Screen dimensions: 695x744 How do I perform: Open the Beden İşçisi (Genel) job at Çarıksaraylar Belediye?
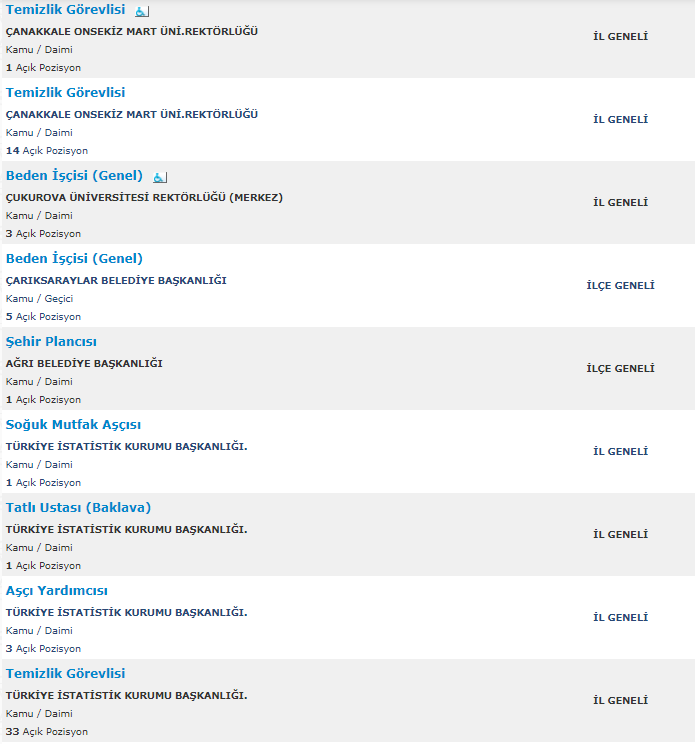[74, 259]
